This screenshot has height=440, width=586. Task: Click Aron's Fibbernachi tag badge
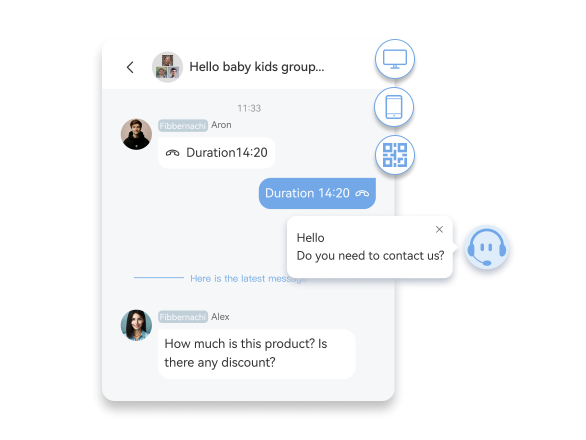coord(183,126)
